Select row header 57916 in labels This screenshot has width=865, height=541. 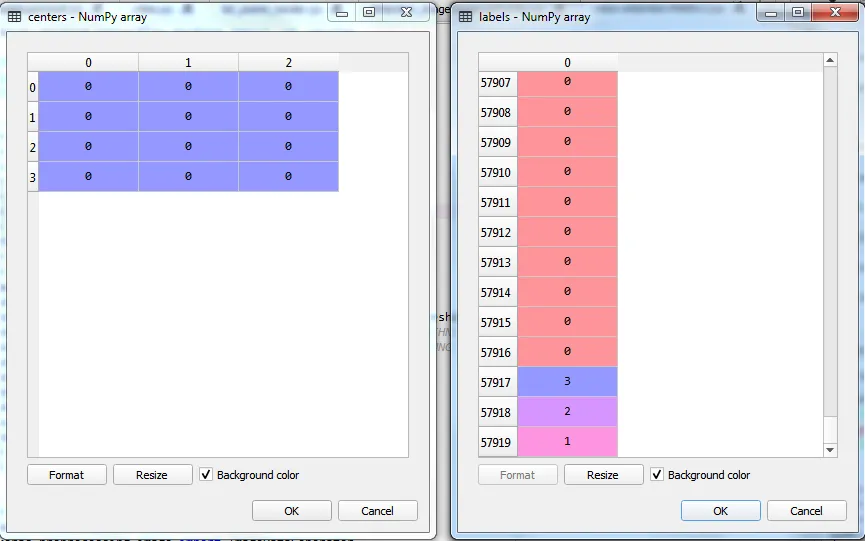(498, 352)
